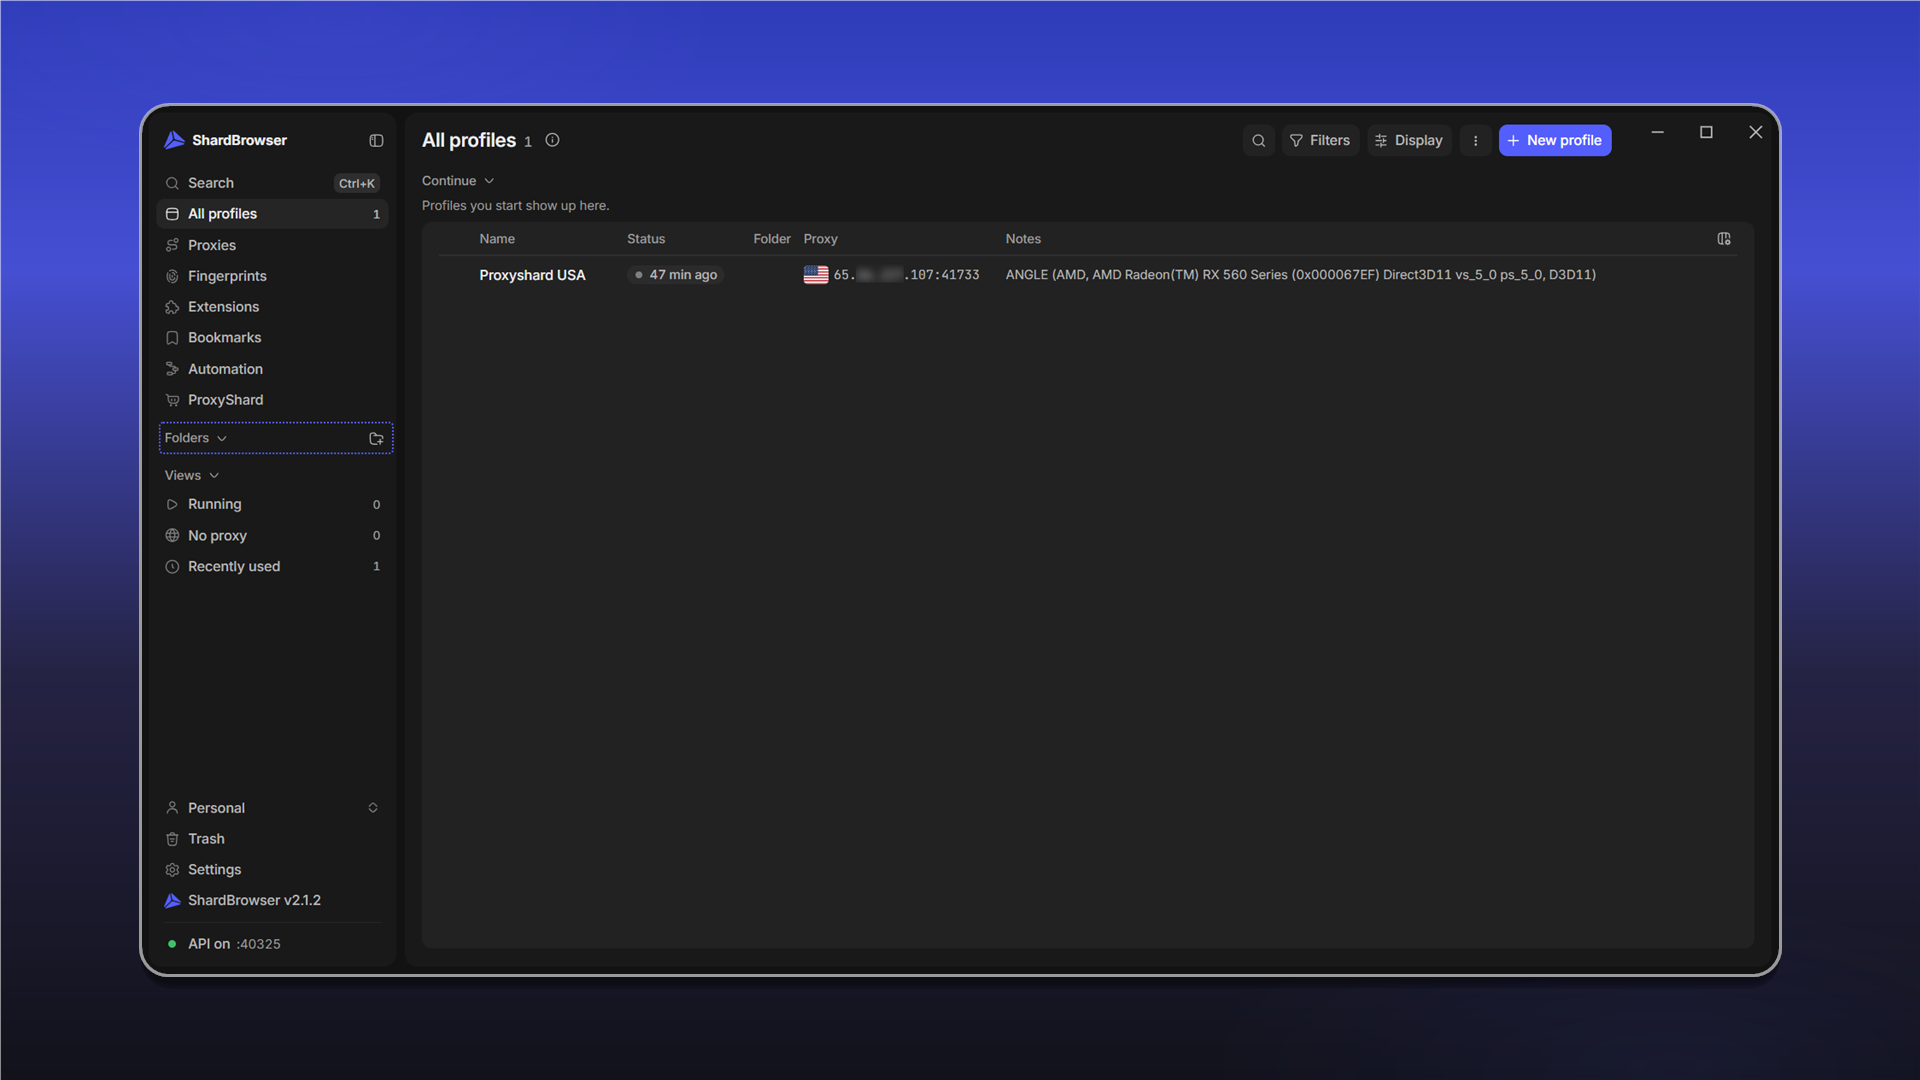Image resolution: width=1920 pixels, height=1080 pixels.
Task: Select All profiles in sidebar
Action: pos(272,214)
